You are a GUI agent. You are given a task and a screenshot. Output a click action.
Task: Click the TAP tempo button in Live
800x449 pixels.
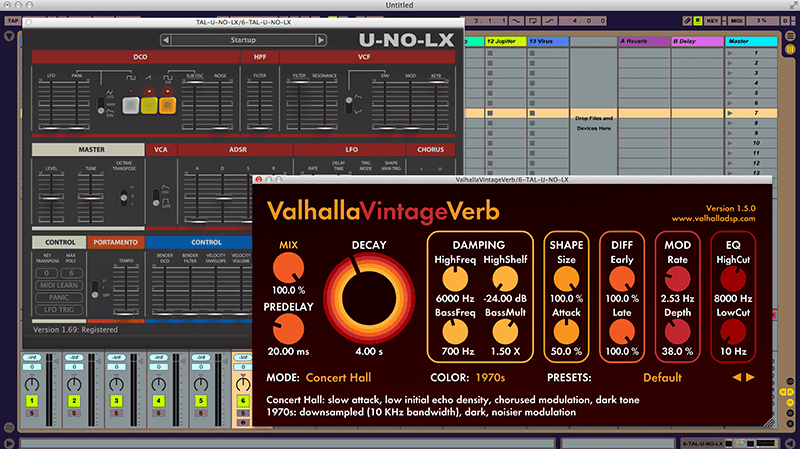pos(13,21)
